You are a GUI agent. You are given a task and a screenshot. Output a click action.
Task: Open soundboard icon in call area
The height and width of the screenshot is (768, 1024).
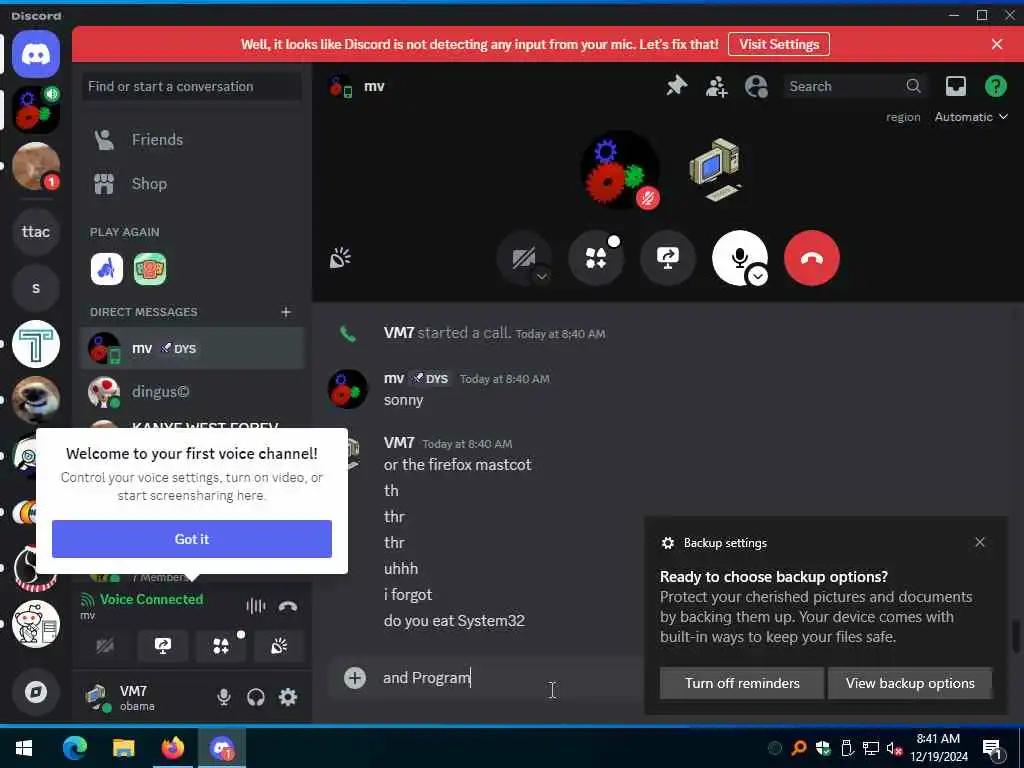pos(340,258)
